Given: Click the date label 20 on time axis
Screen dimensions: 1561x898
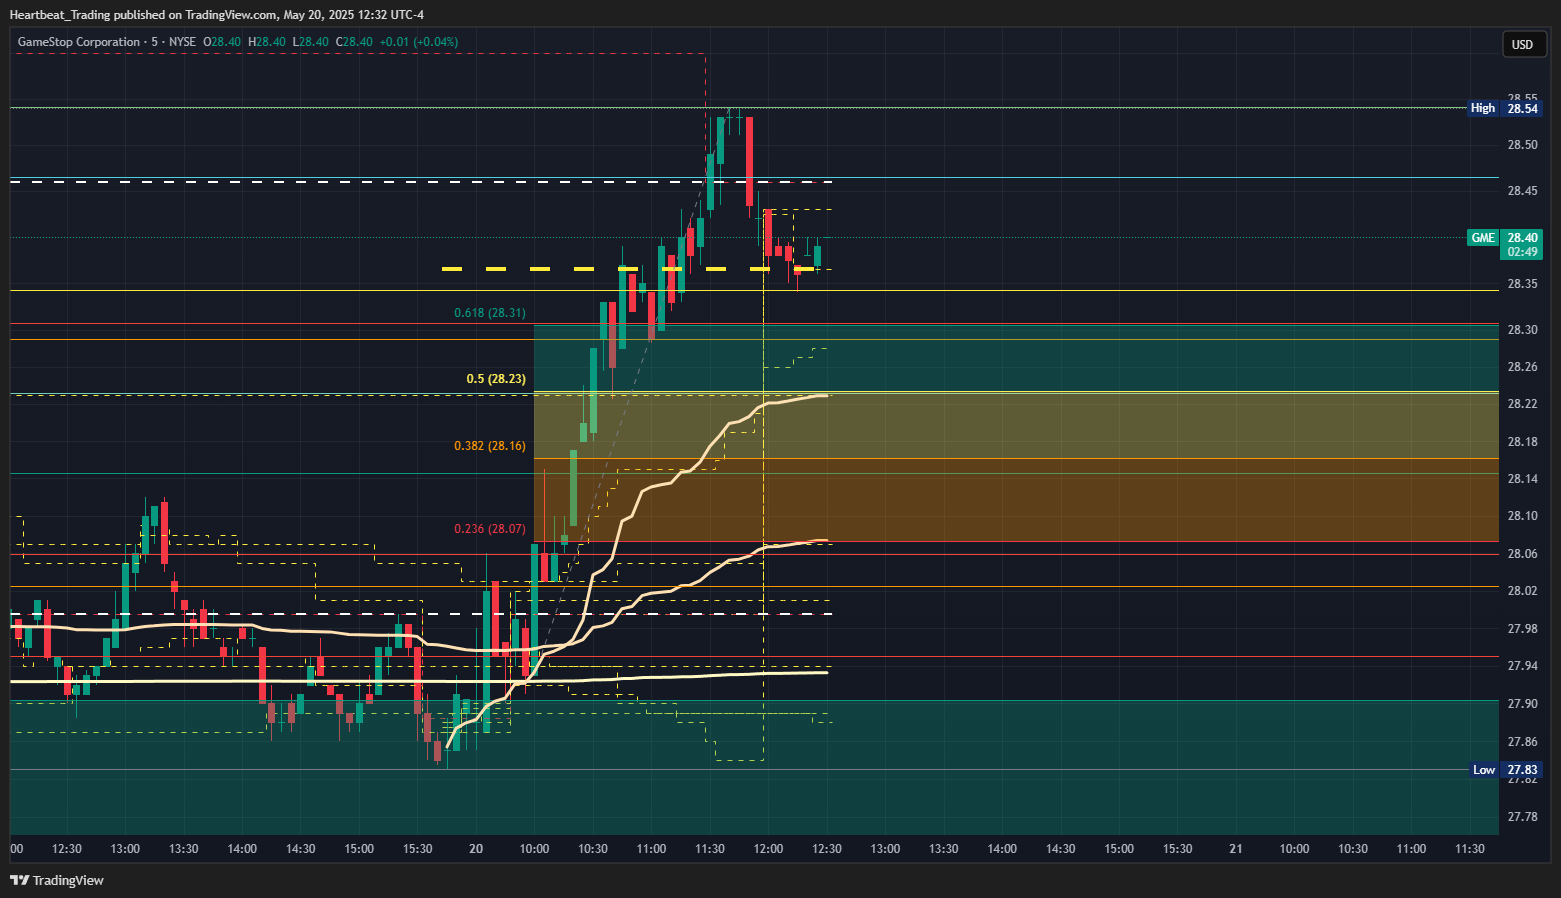Looking at the screenshot, I should tap(476, 849).
